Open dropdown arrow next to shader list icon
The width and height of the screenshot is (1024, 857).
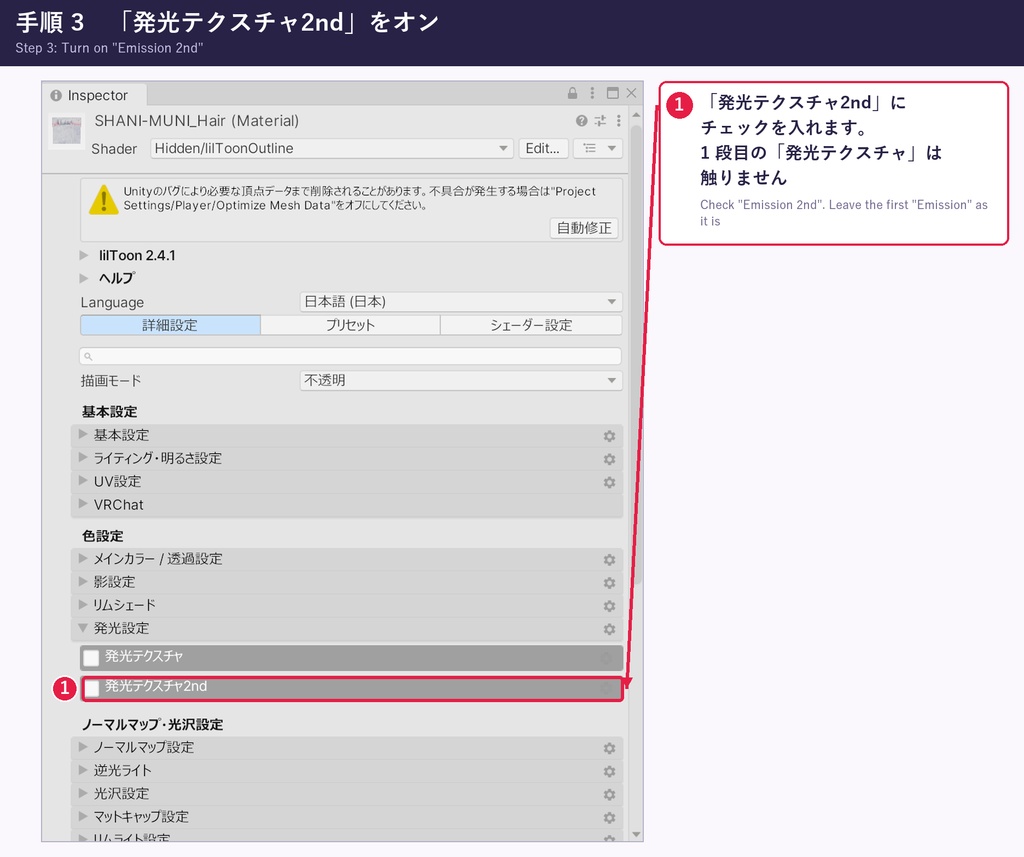point(612,148)
